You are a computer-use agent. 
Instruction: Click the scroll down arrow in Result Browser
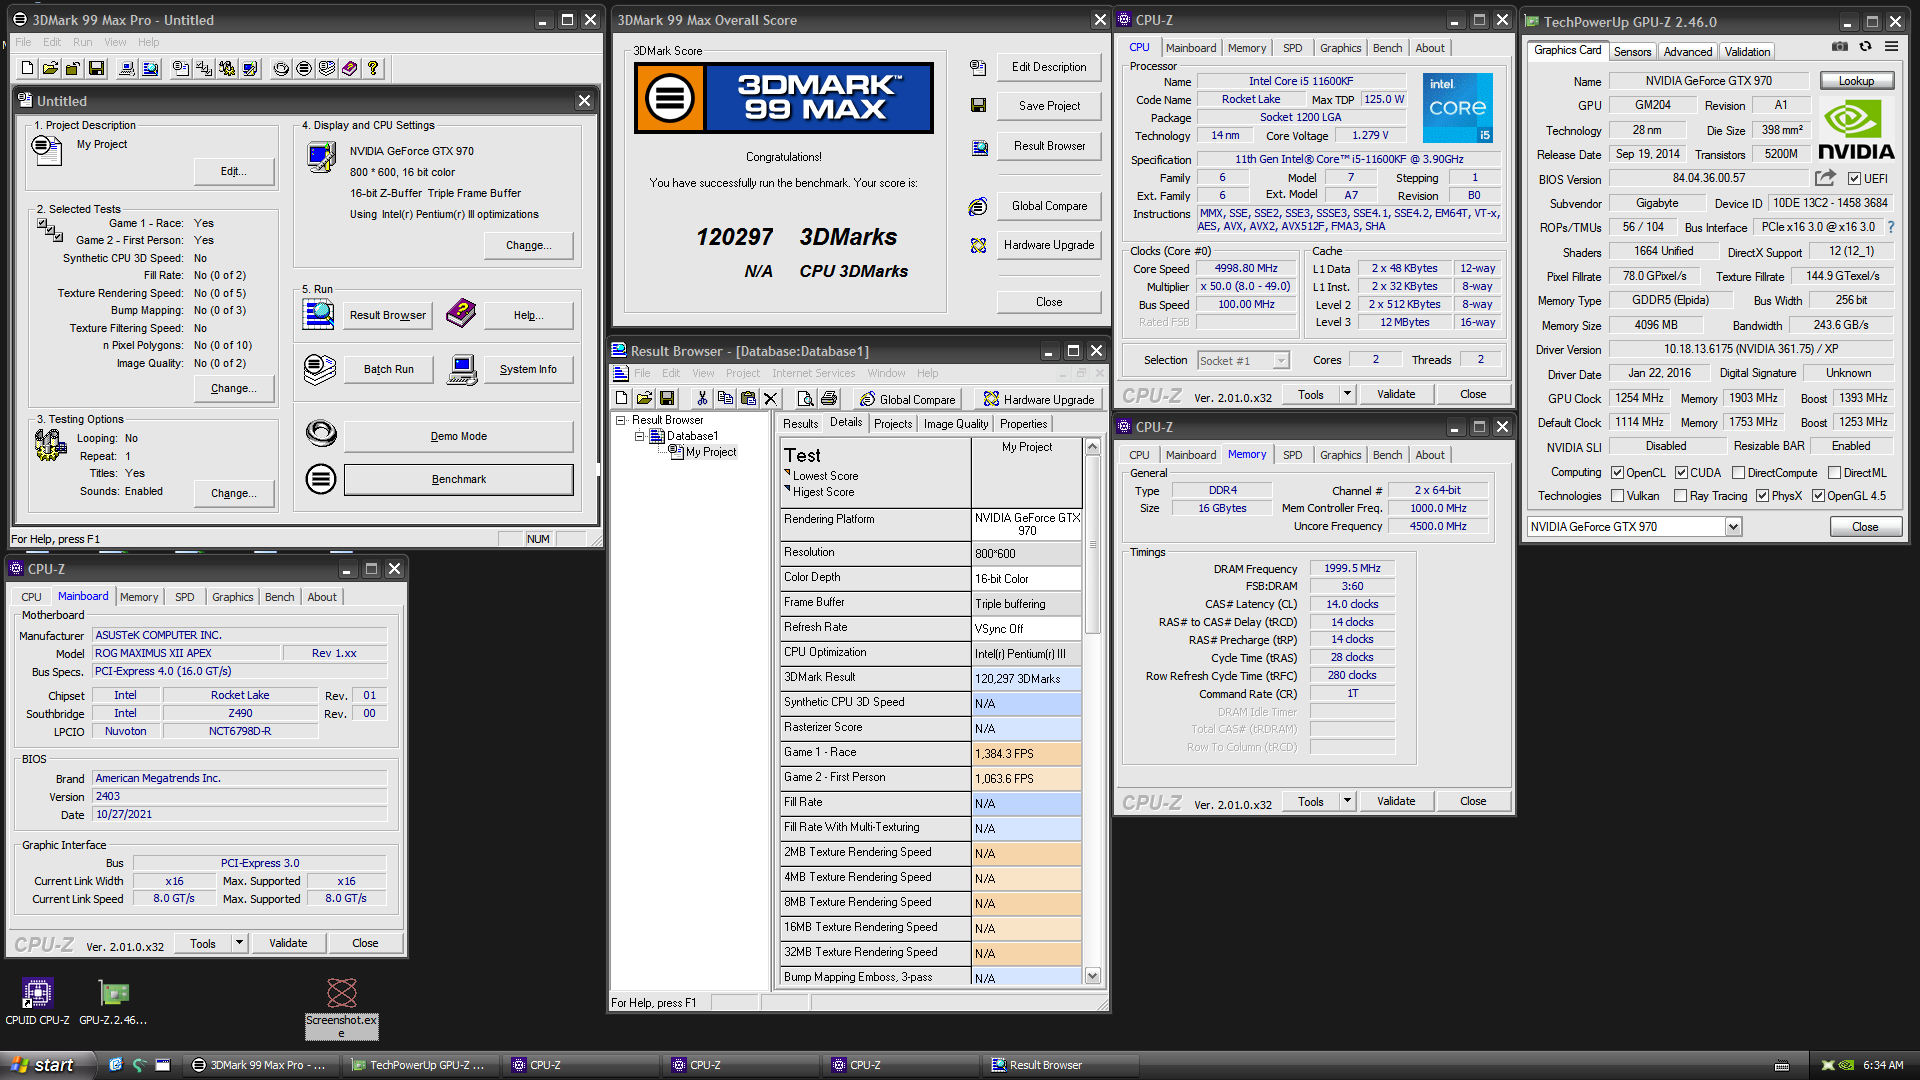click(x=1093, y=976)
